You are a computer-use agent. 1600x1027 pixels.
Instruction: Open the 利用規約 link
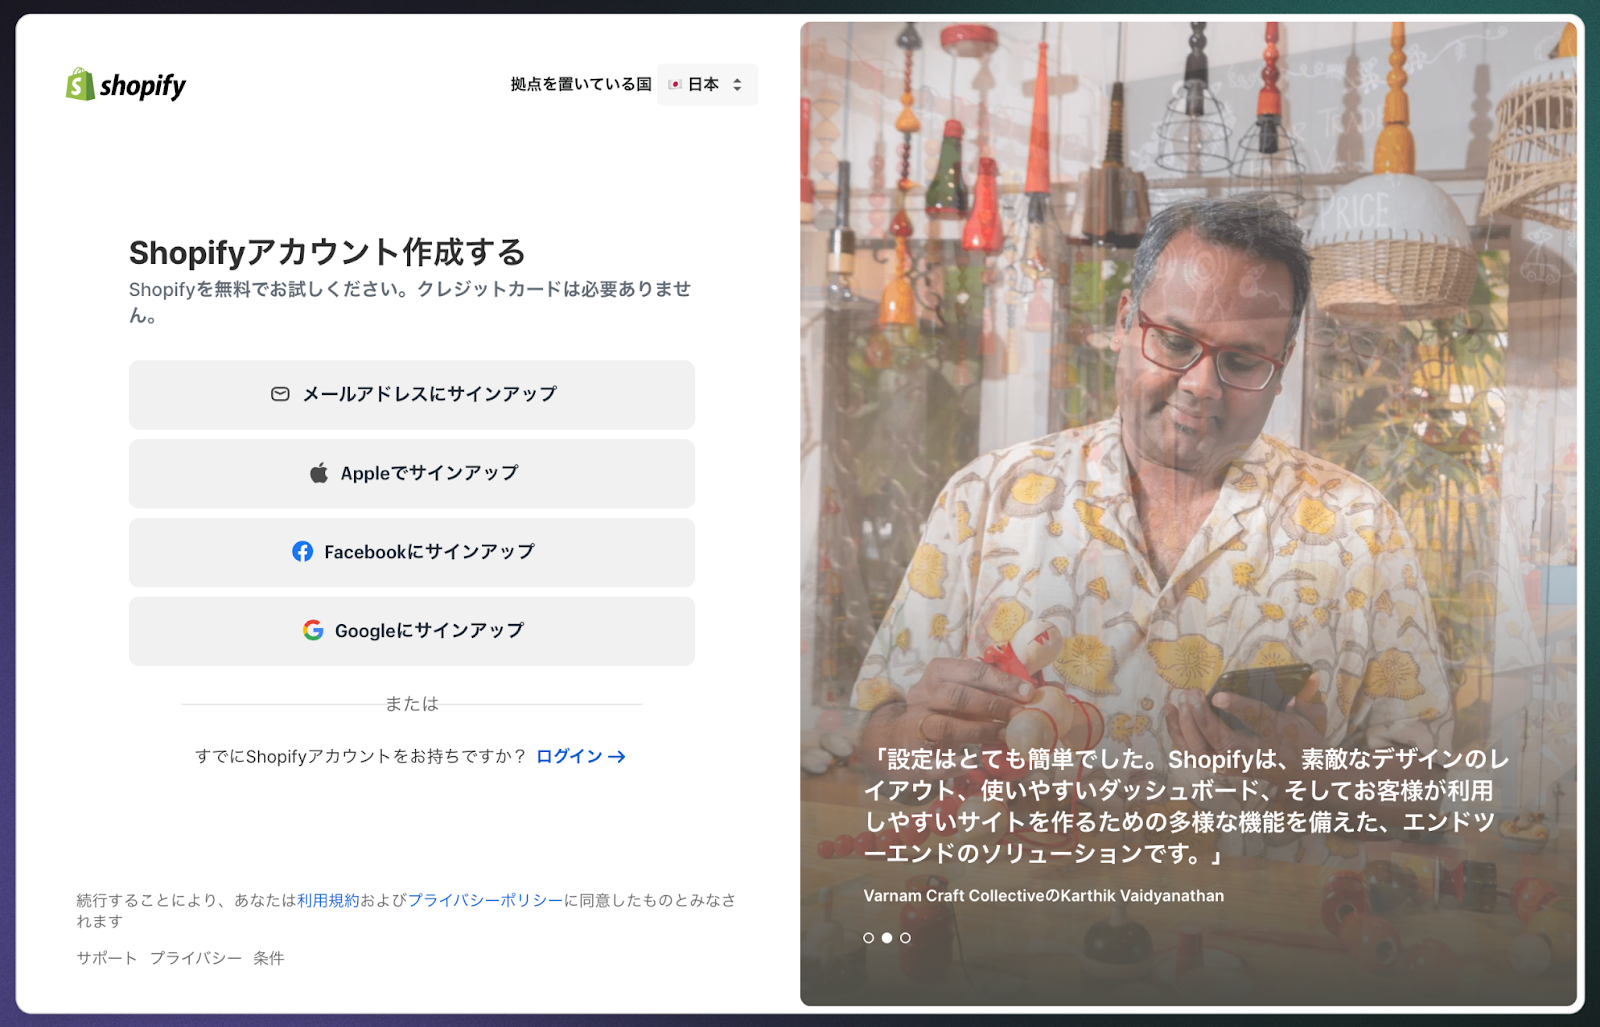pyautogui.click(x=328, y=900)
